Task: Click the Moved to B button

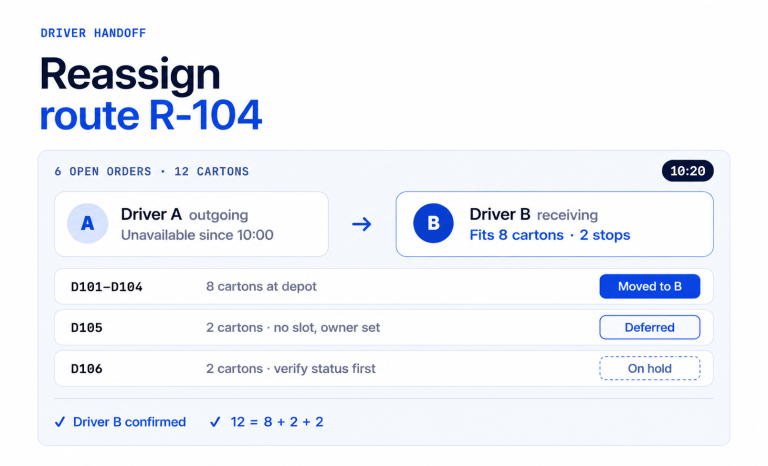Action: point(649,286)
